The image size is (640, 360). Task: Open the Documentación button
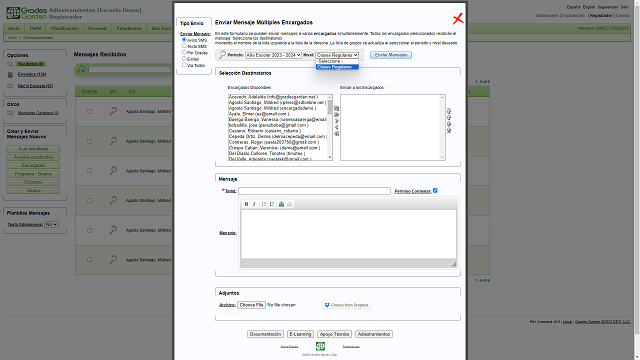point(265,334)
